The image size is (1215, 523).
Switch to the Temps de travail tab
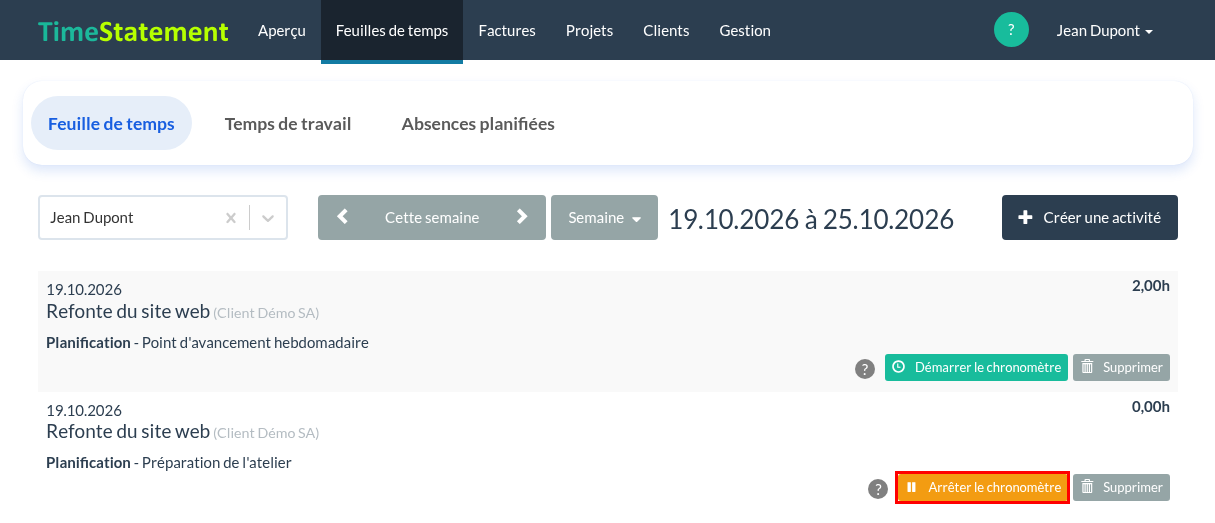tap(288, 124)
